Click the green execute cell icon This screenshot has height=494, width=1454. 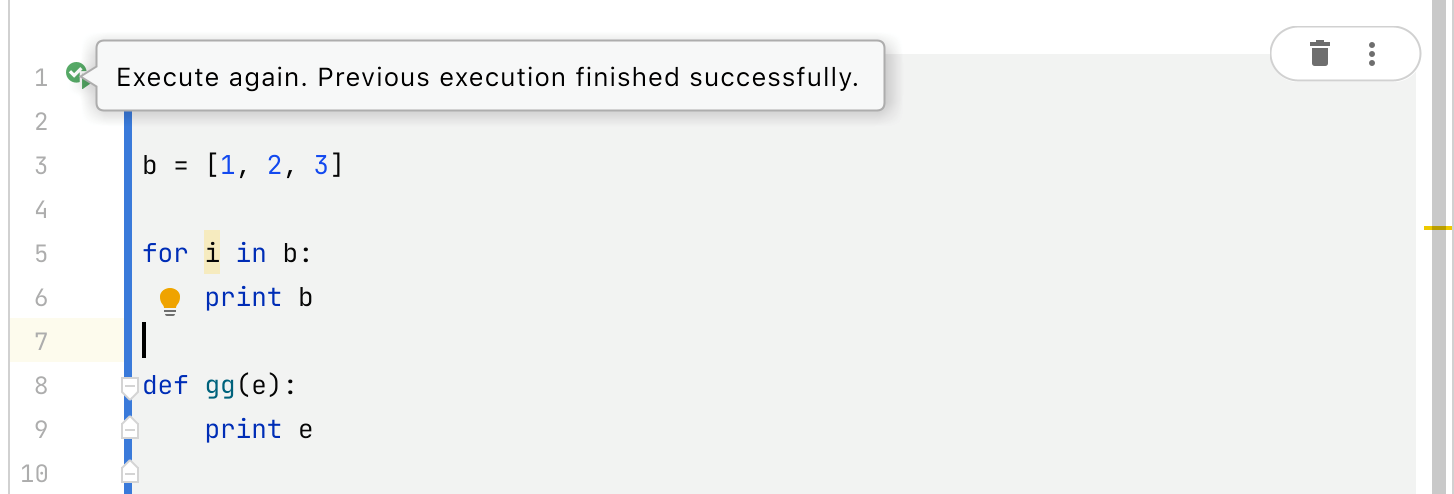click(77, 74)
